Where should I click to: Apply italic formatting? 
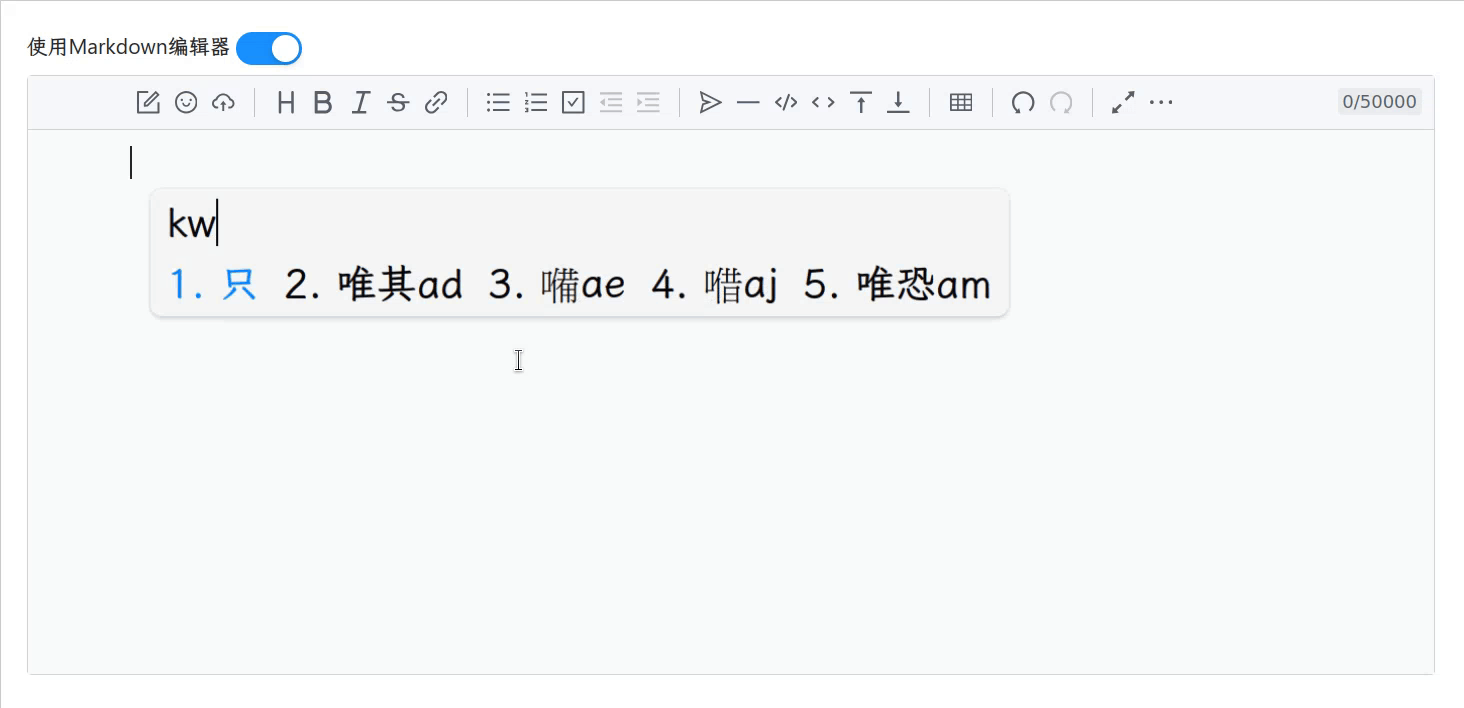361,102
